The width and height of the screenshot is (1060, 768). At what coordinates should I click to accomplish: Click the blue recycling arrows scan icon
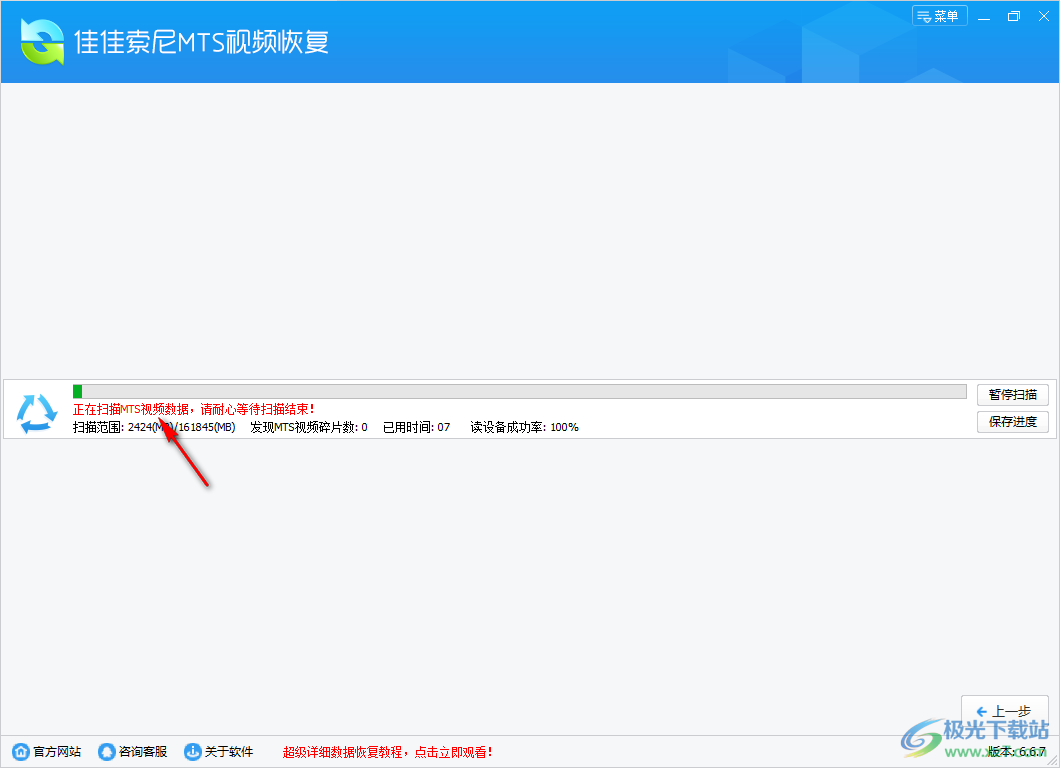(37, 413)
